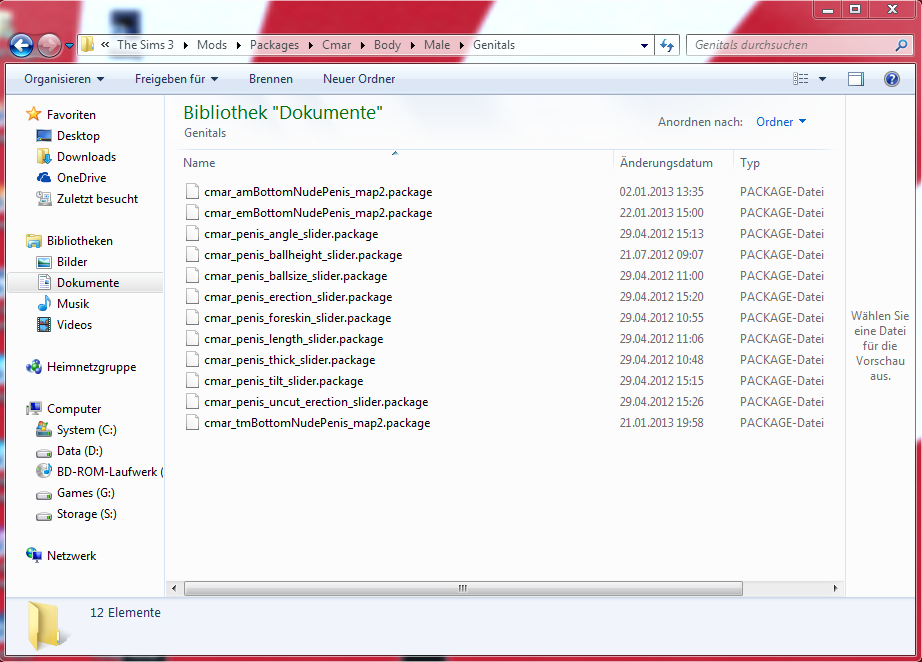Open the view options dropdown arrow
Viewport: 922px width, 662px height.
822,79
